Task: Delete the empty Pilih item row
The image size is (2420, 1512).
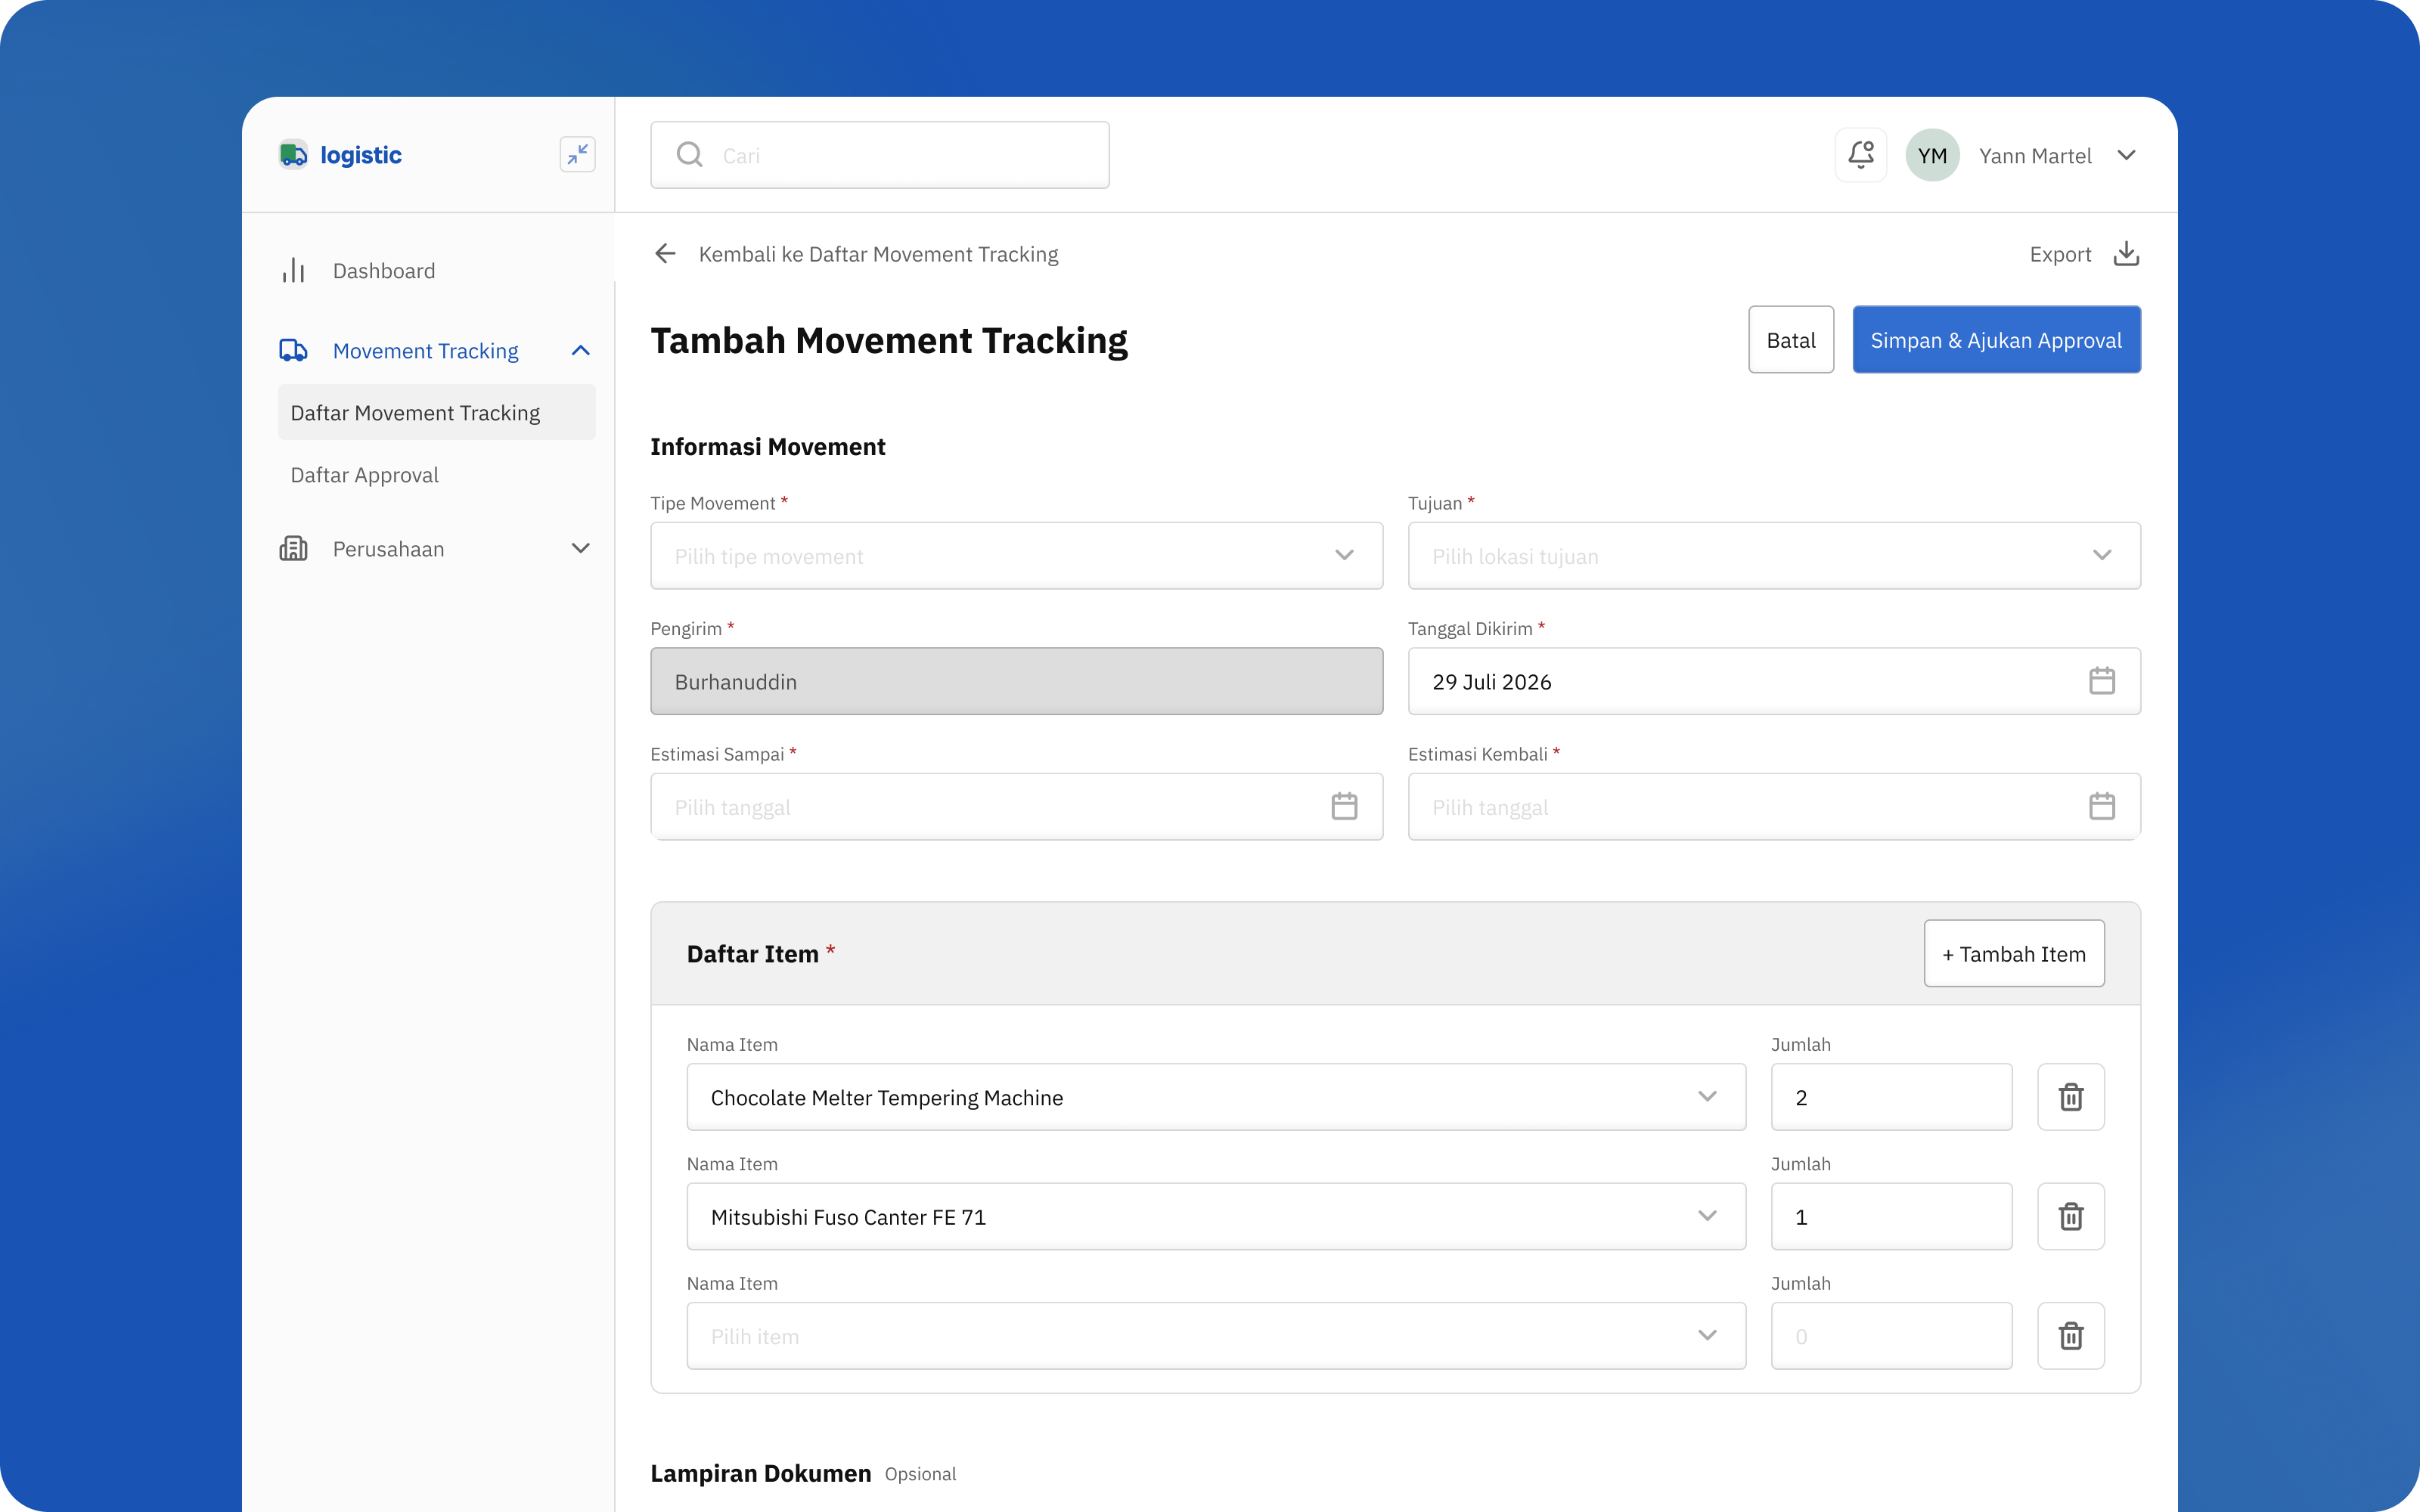Action: [x=2071, y=1335]
